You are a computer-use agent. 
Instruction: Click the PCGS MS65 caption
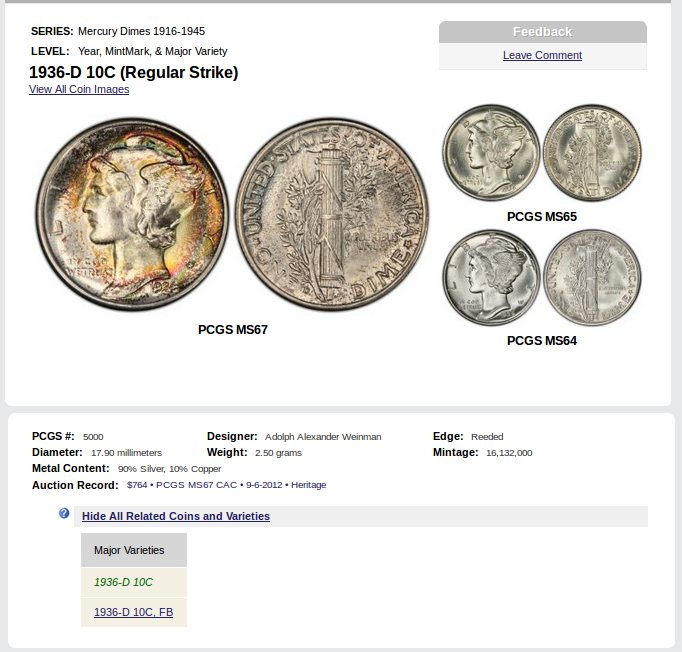pos(541,216)
